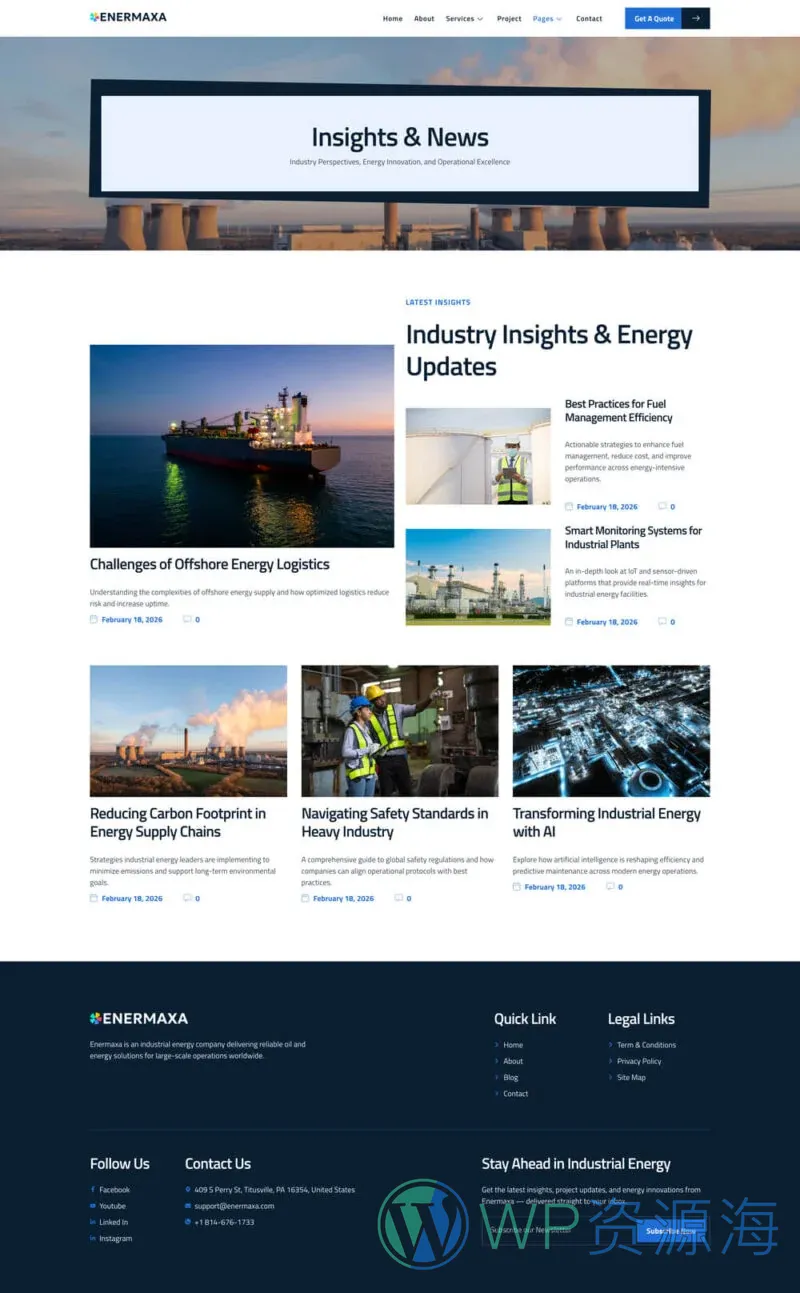This screenshot has height=1293, width=800.
Task: Click the Facebook icon in the footer
Action: [x=93, y=1189]
